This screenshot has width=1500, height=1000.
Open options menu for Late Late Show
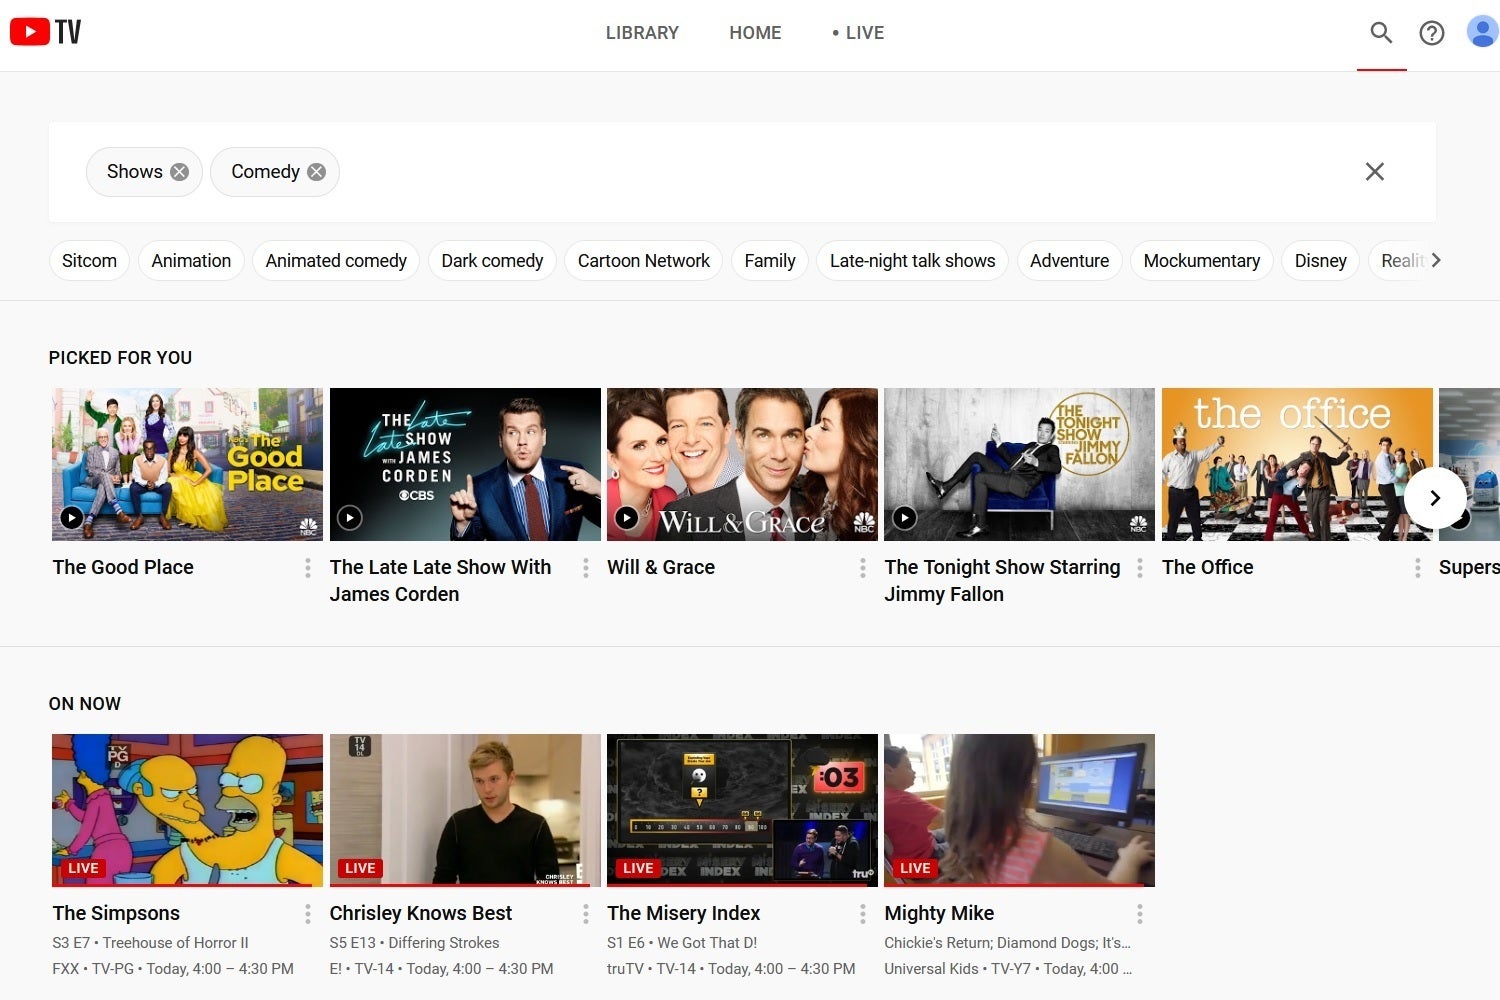[585, 568]
